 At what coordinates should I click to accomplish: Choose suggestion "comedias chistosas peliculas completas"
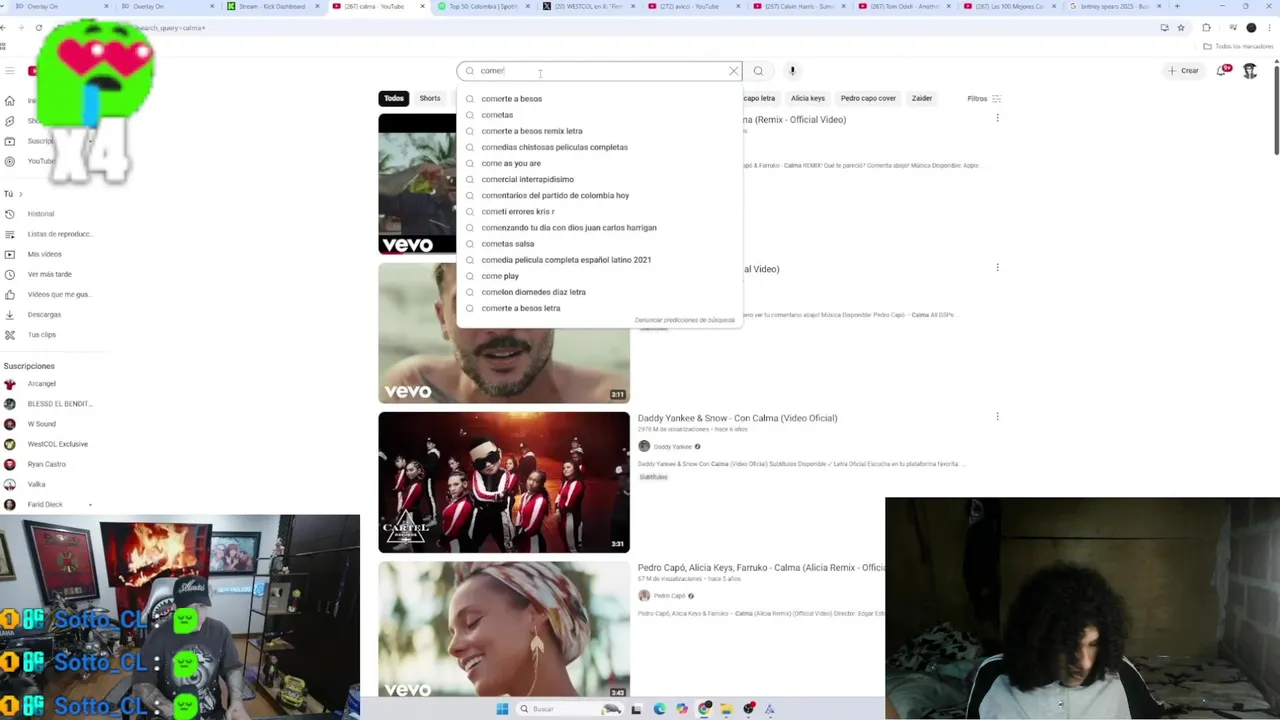coord(600,147)
